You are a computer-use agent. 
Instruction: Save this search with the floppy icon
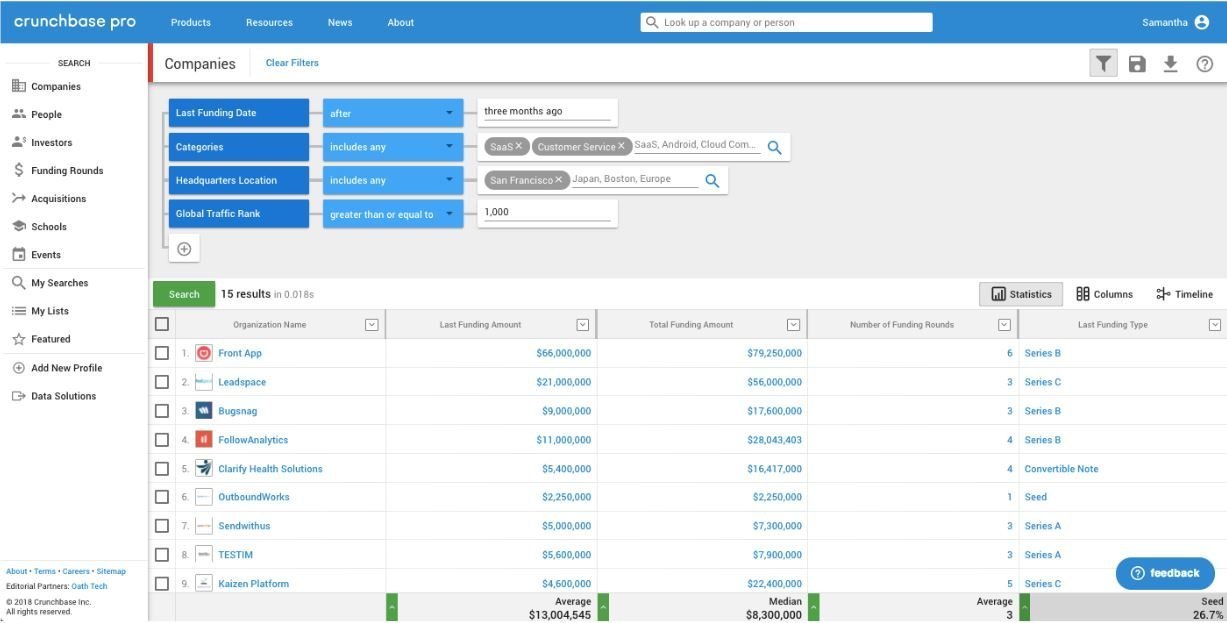(x=1137, y=64)
